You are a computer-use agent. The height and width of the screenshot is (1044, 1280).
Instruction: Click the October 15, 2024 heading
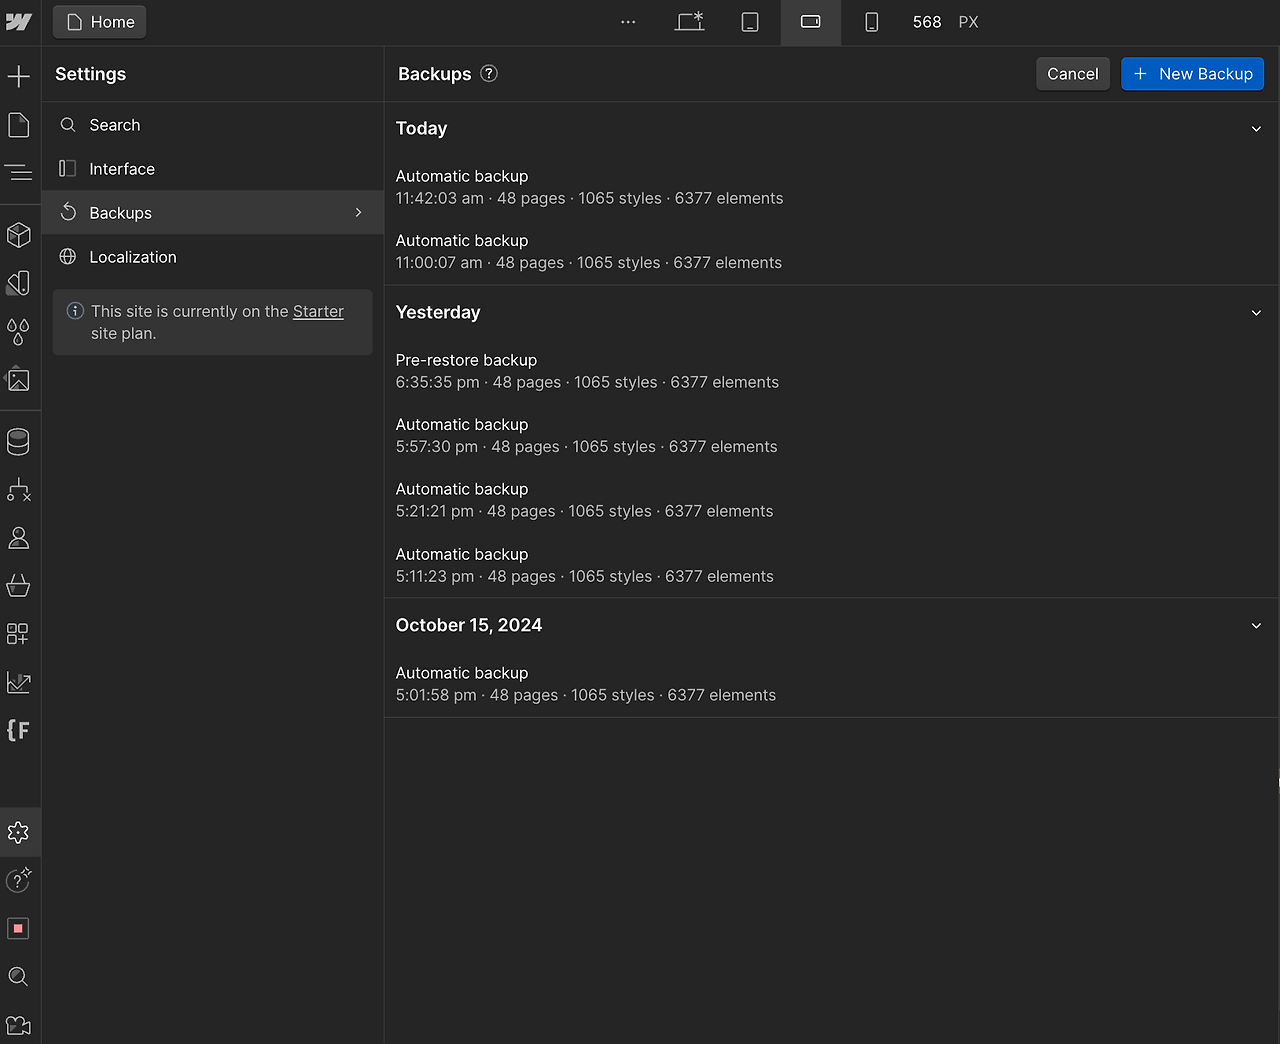tap(469, 625)
